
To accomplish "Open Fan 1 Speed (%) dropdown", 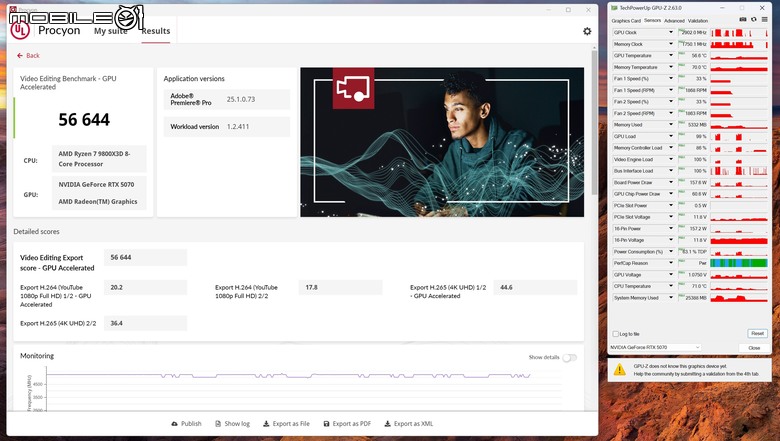I will point(671,79).
